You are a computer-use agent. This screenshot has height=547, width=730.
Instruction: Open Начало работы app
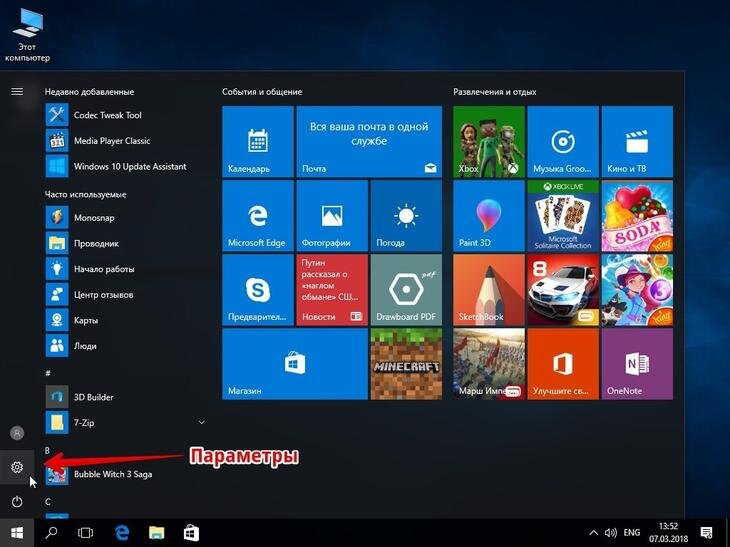(125, 269)
